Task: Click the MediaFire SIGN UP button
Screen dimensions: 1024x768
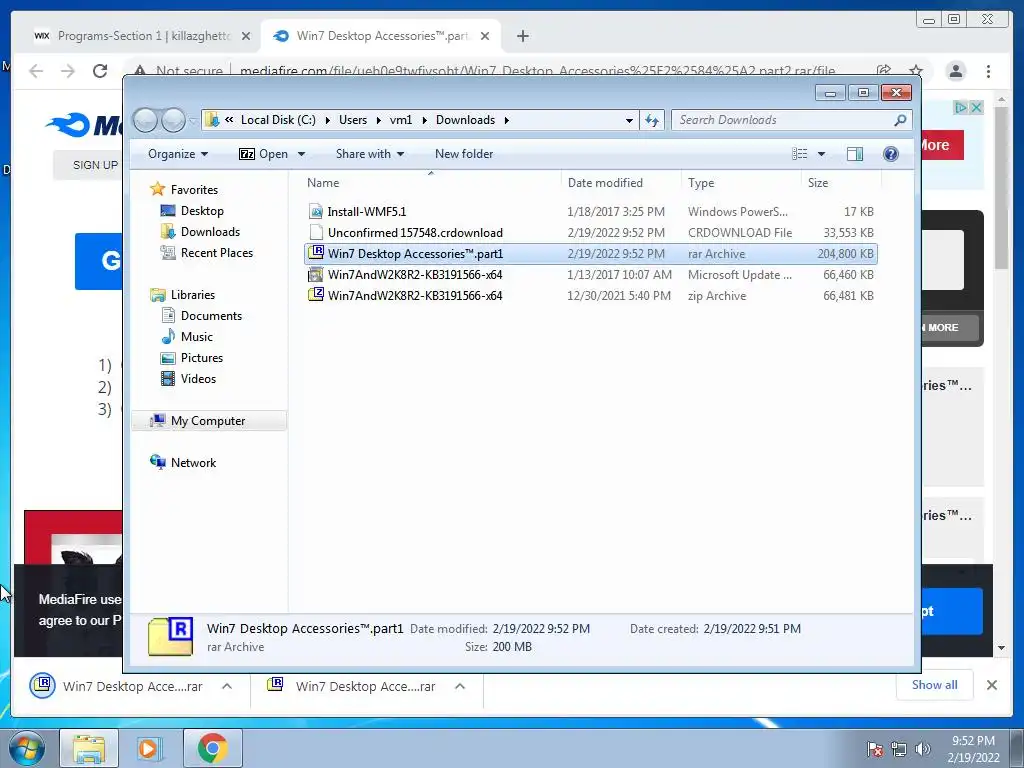Action: click(95, 165)
